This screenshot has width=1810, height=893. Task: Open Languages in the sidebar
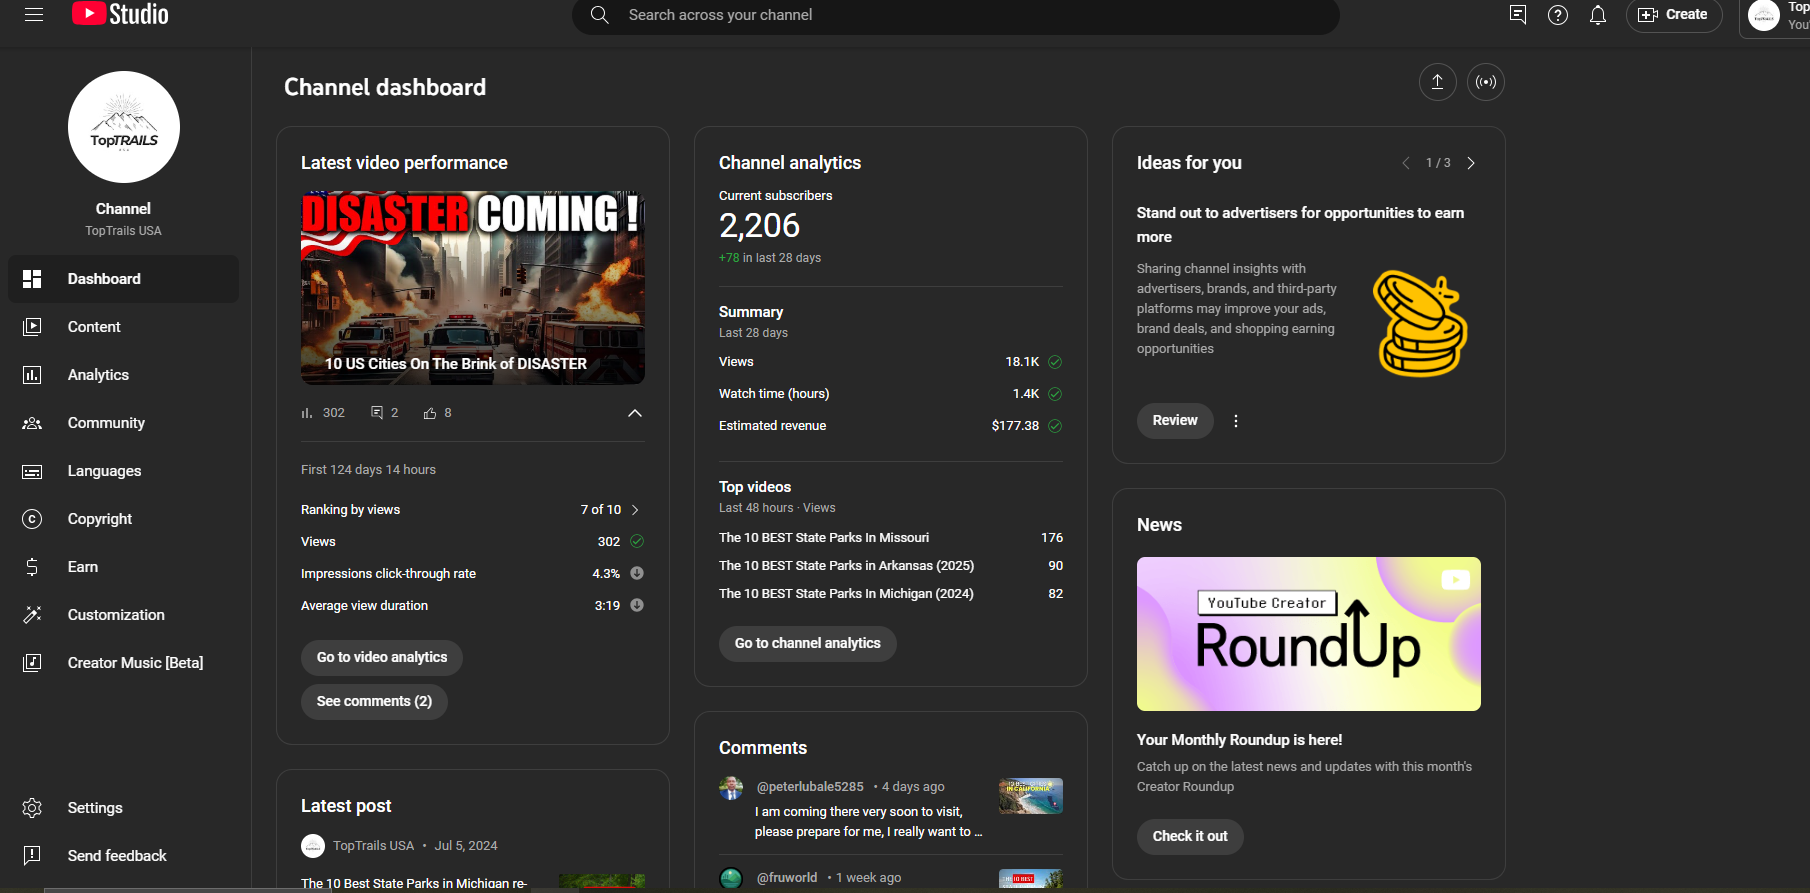[123, 471]
